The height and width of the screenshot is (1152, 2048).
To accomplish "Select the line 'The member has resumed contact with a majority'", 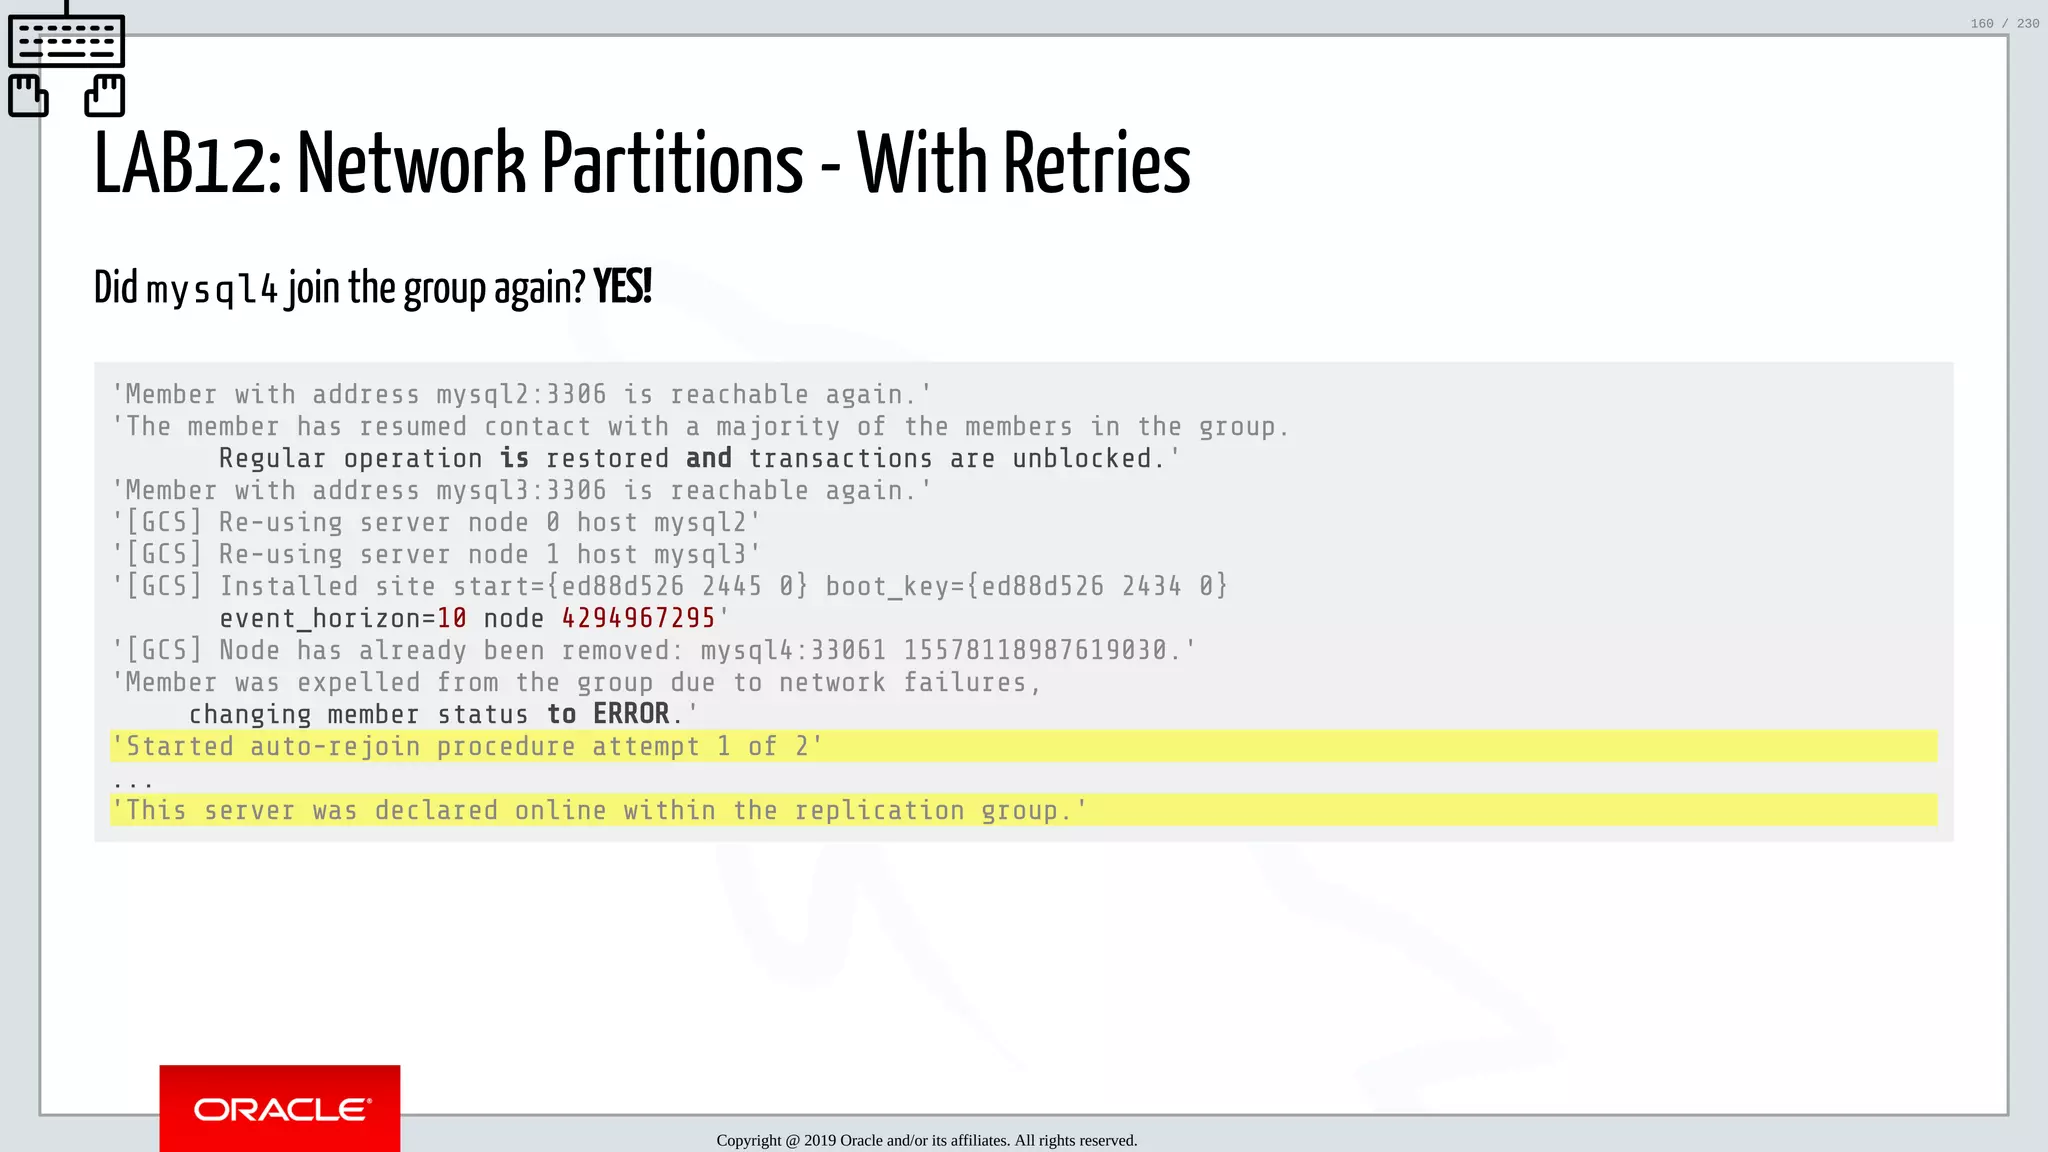I will click(x=700, y=427).
